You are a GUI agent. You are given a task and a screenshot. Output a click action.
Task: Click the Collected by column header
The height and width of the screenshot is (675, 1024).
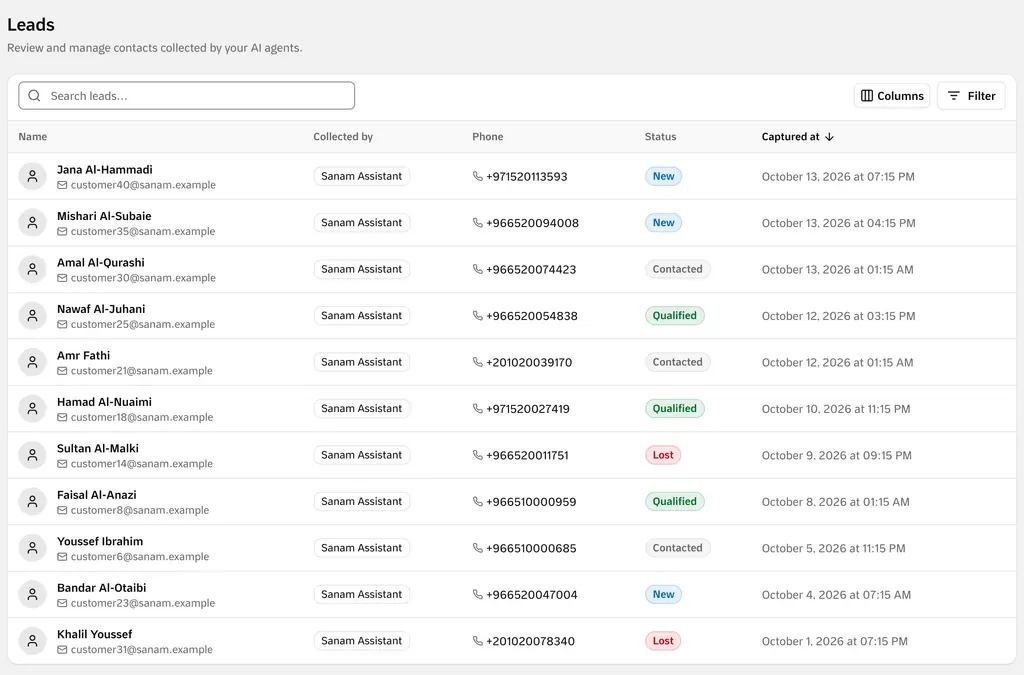pos(343,137)
